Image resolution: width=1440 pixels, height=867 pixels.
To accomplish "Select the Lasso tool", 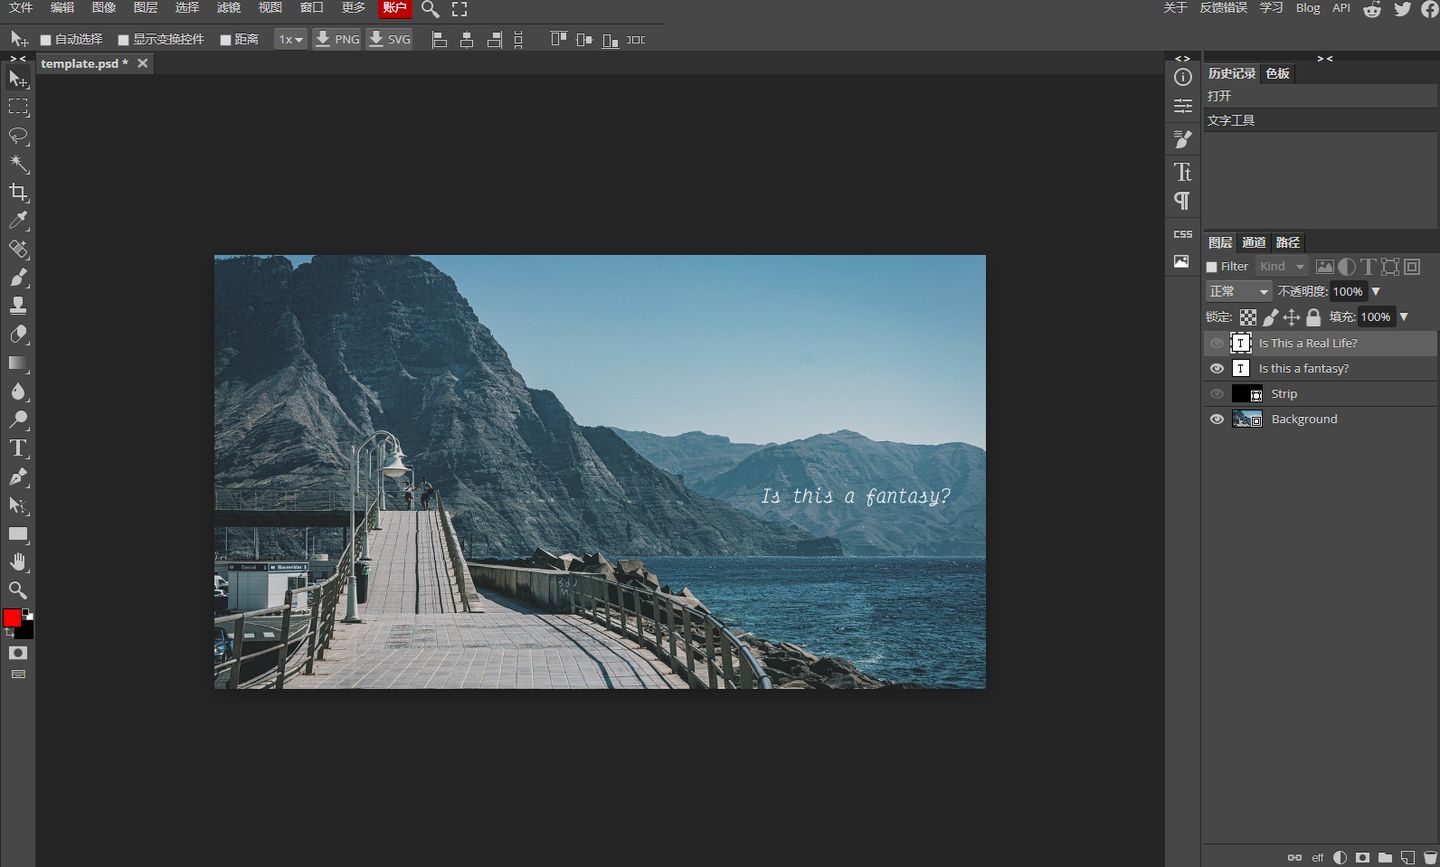I will [18, 135].
